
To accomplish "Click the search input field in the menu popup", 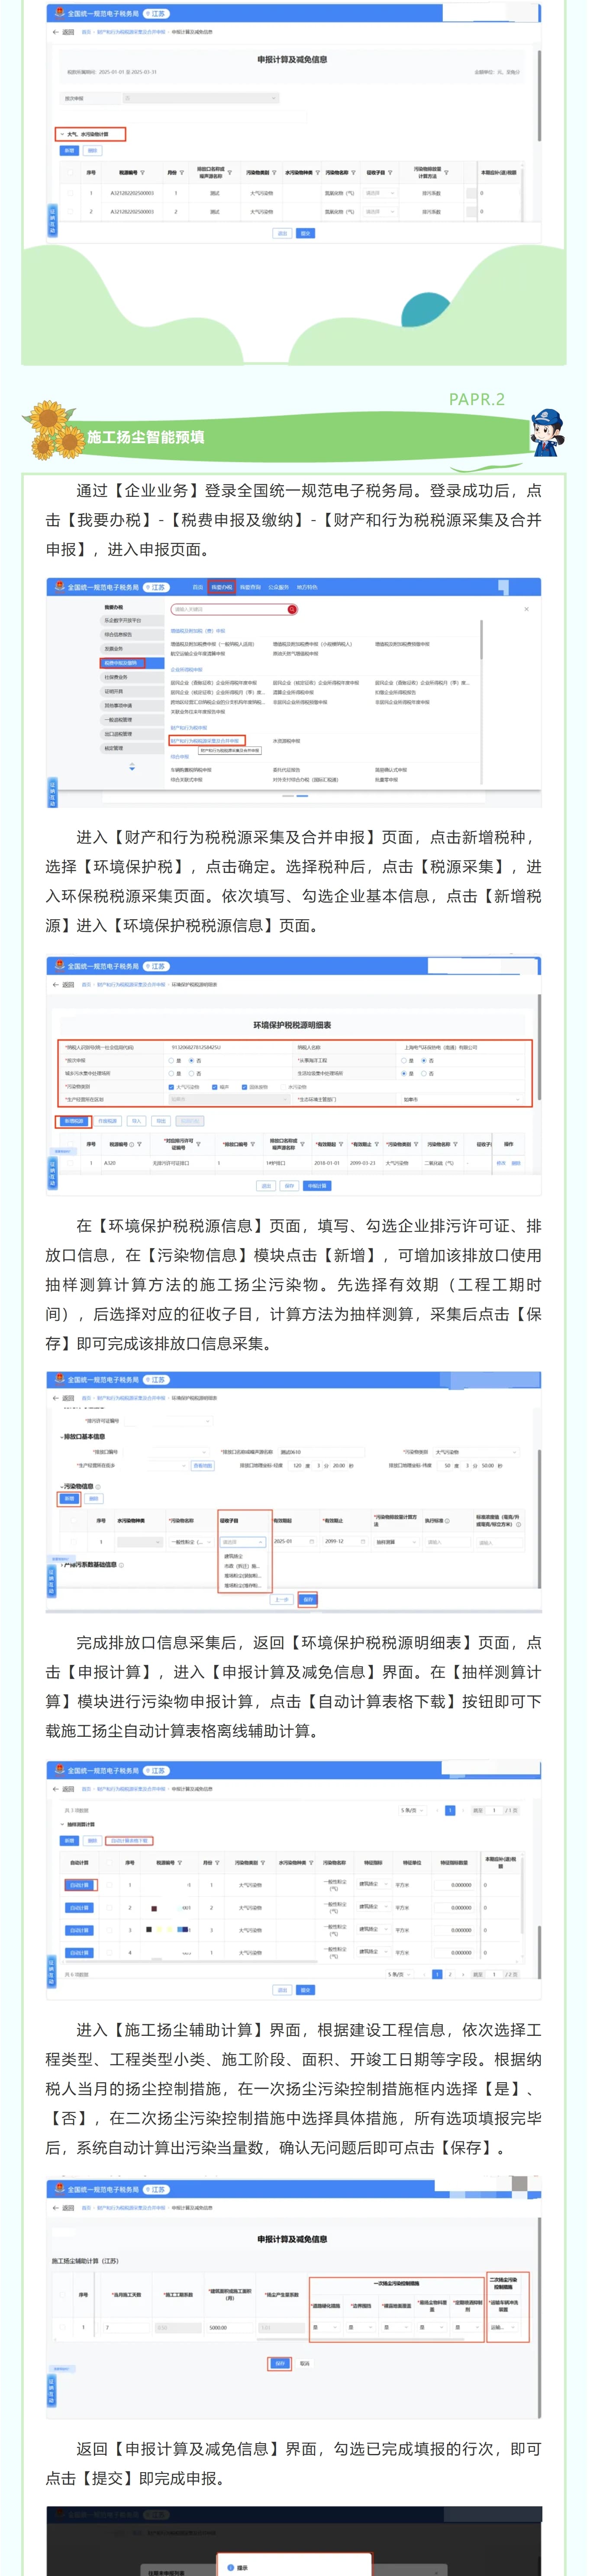I will 229,609.
